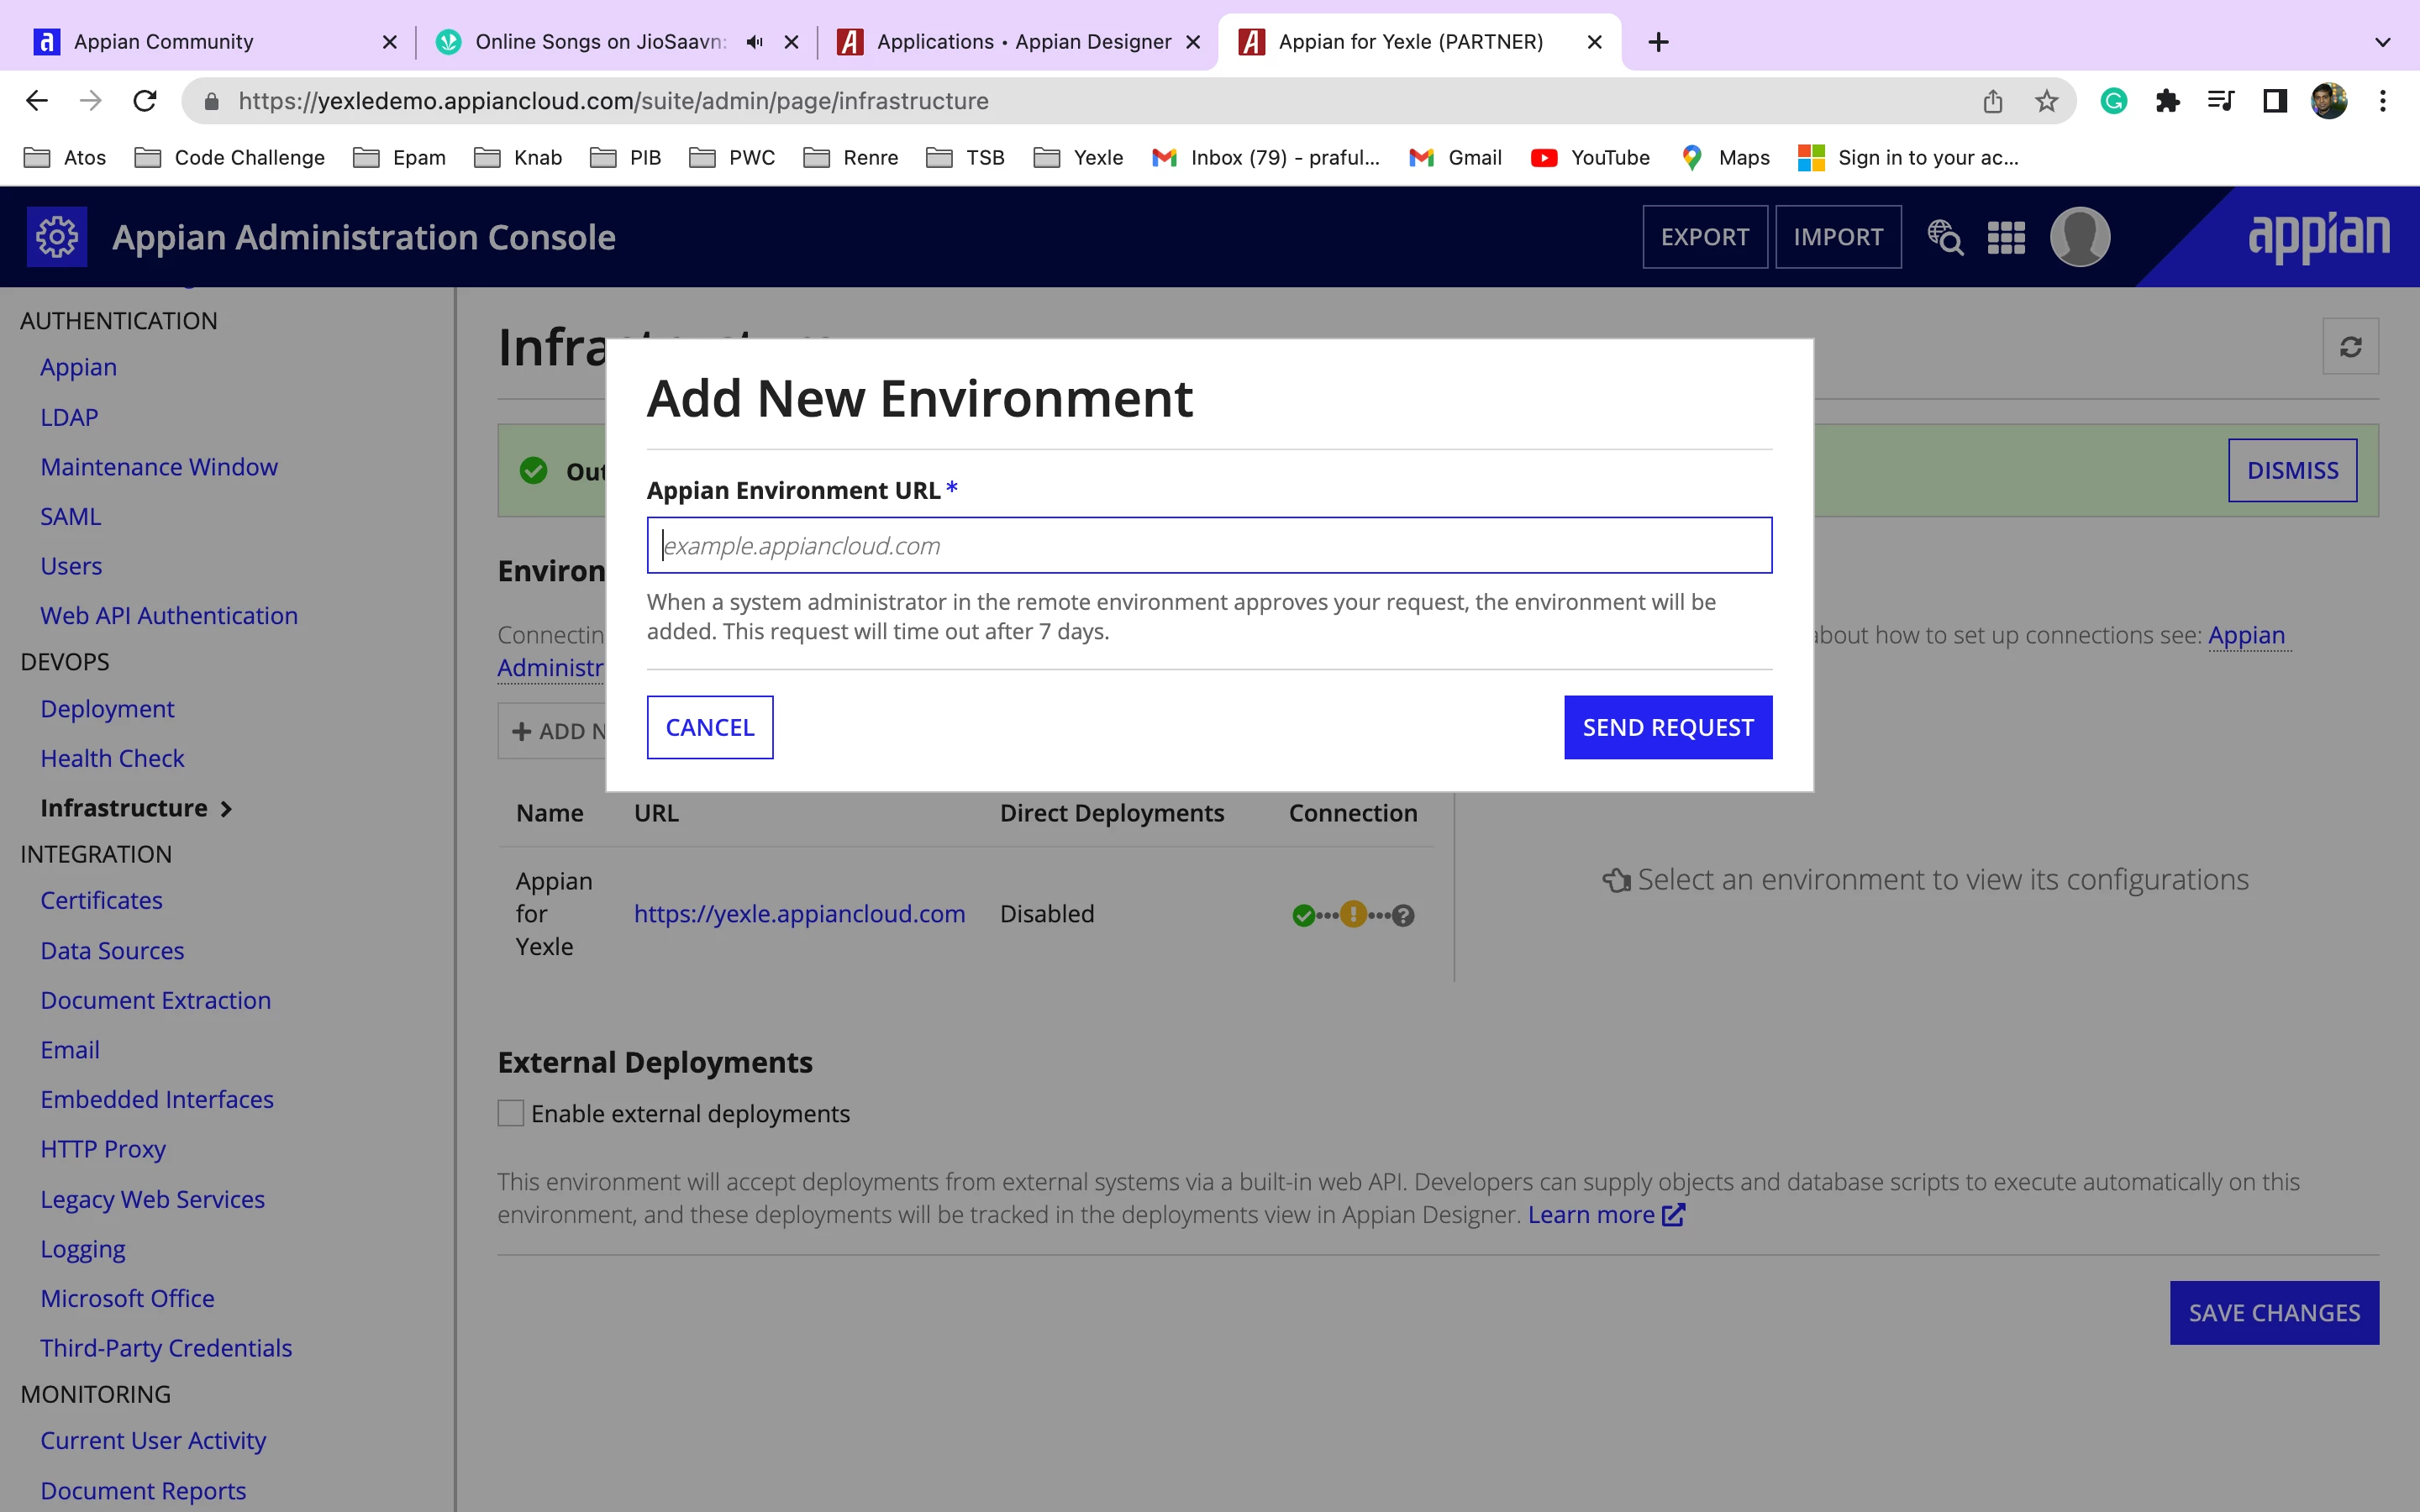The width and height of the screenshot is (2420, 1512).
Task: Open the Appian navigation grid icon
Action: (x=2006, y=238)
